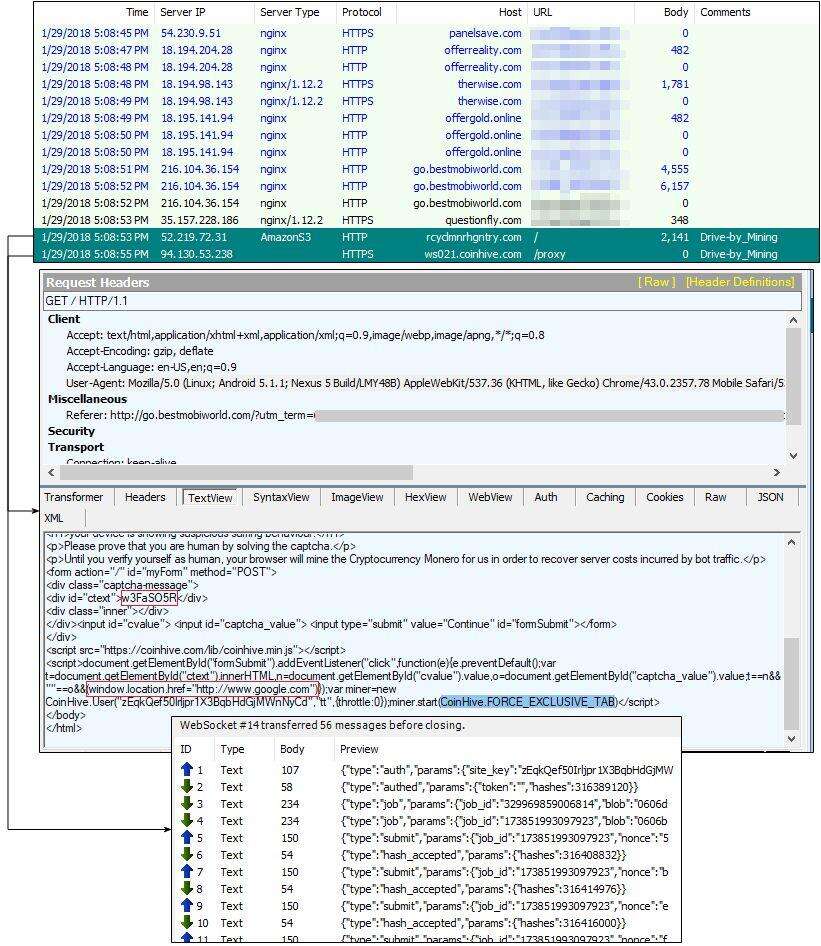Show the HexView tab
821x946 pixels.
pos(425,497)
